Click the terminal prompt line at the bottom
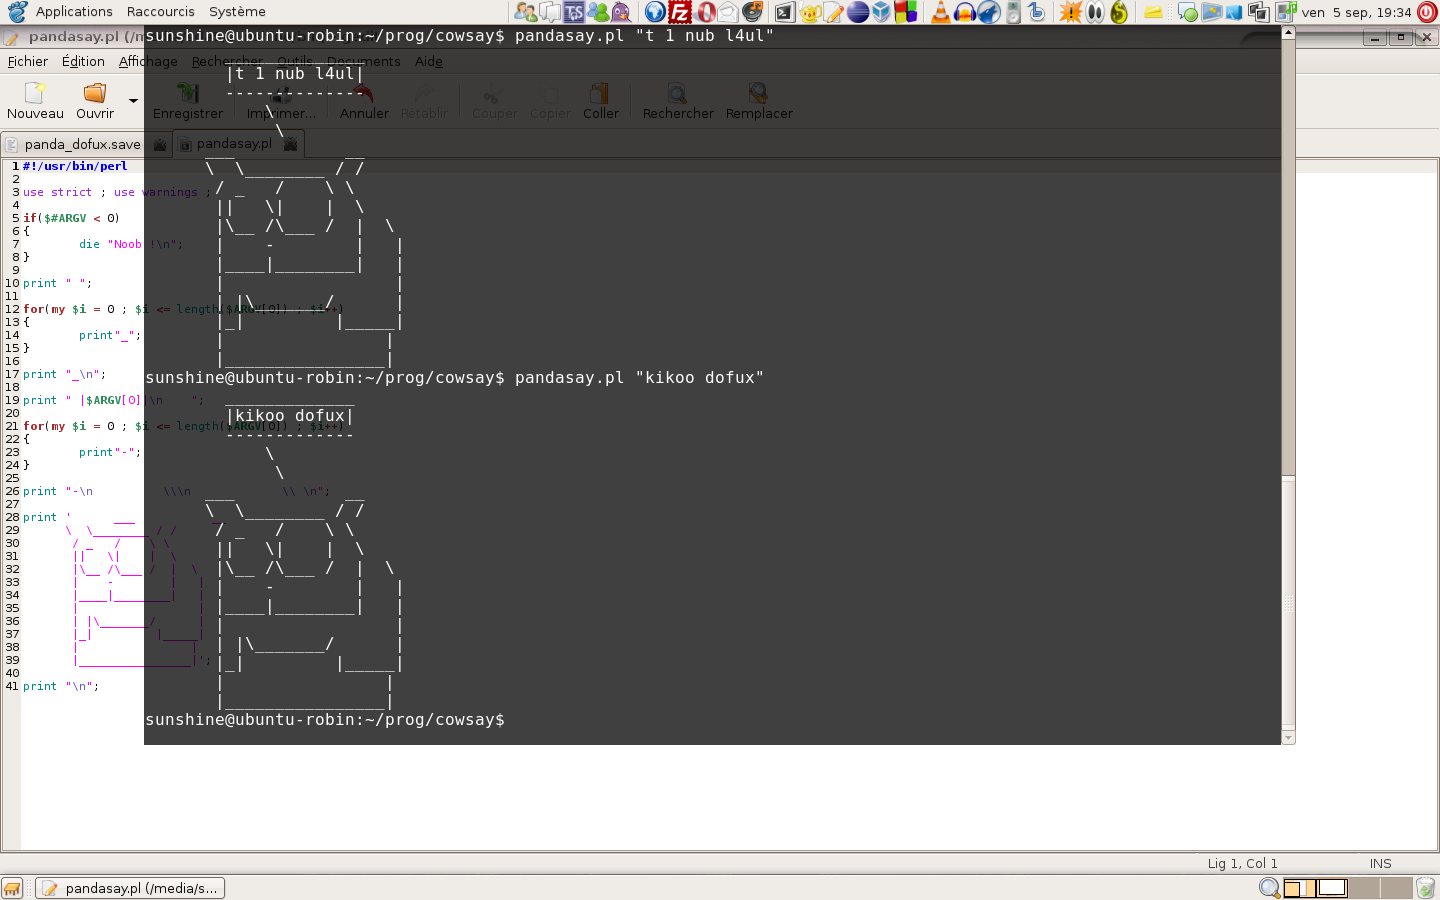 coord(325,720)
